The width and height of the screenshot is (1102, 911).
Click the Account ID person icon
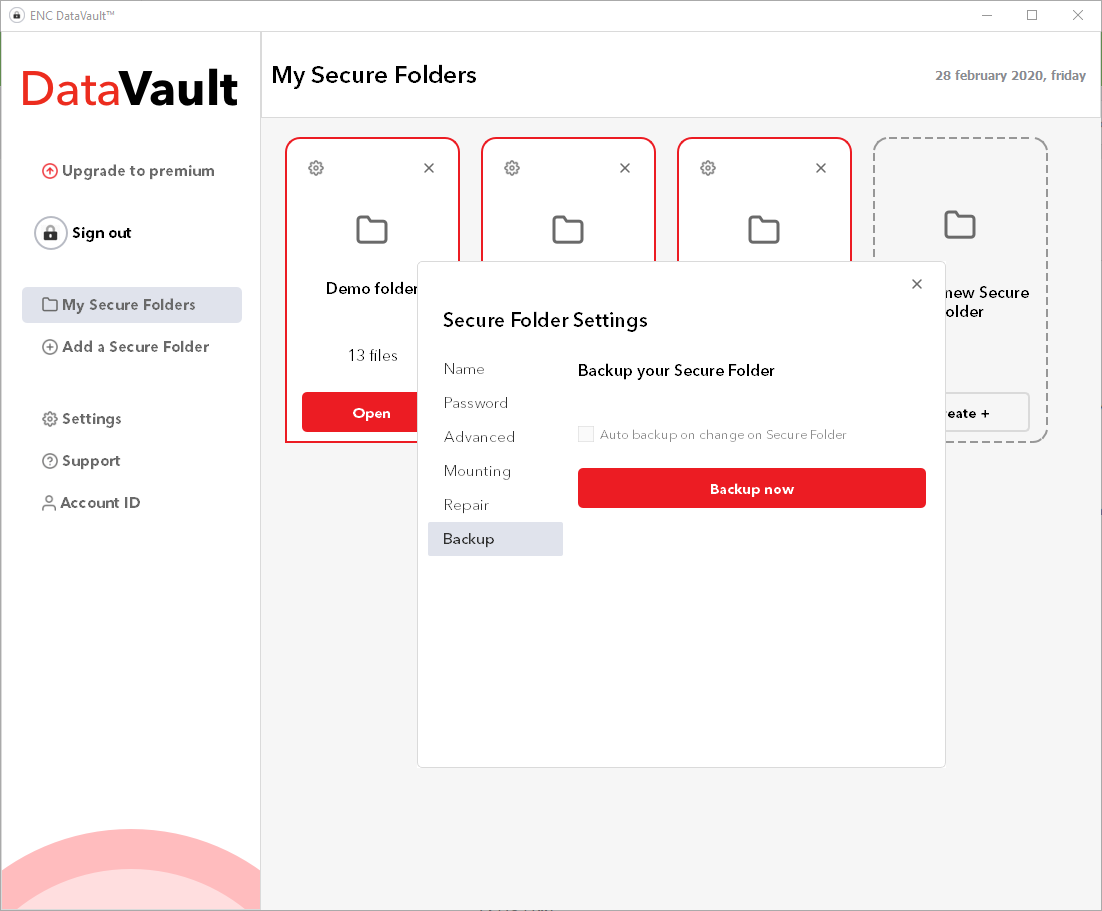(48, 503)
